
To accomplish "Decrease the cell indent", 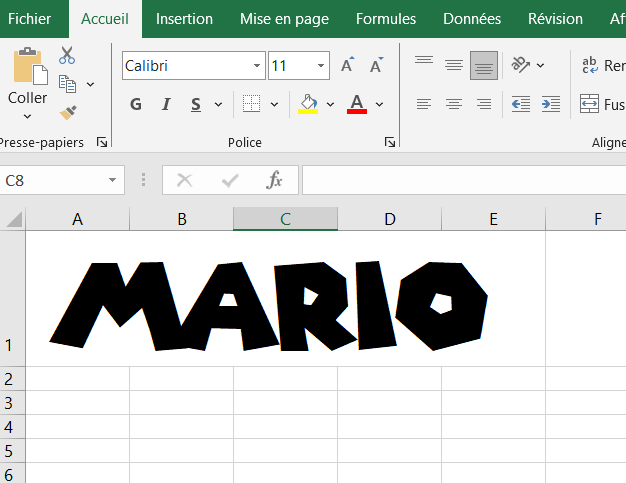I will tap(521, 104).
